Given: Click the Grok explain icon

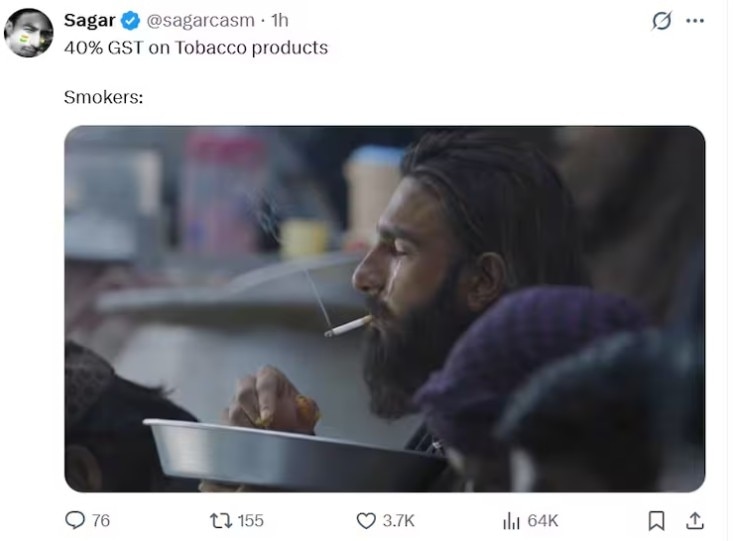Looking at the screenshot, I should click(661, 21).
